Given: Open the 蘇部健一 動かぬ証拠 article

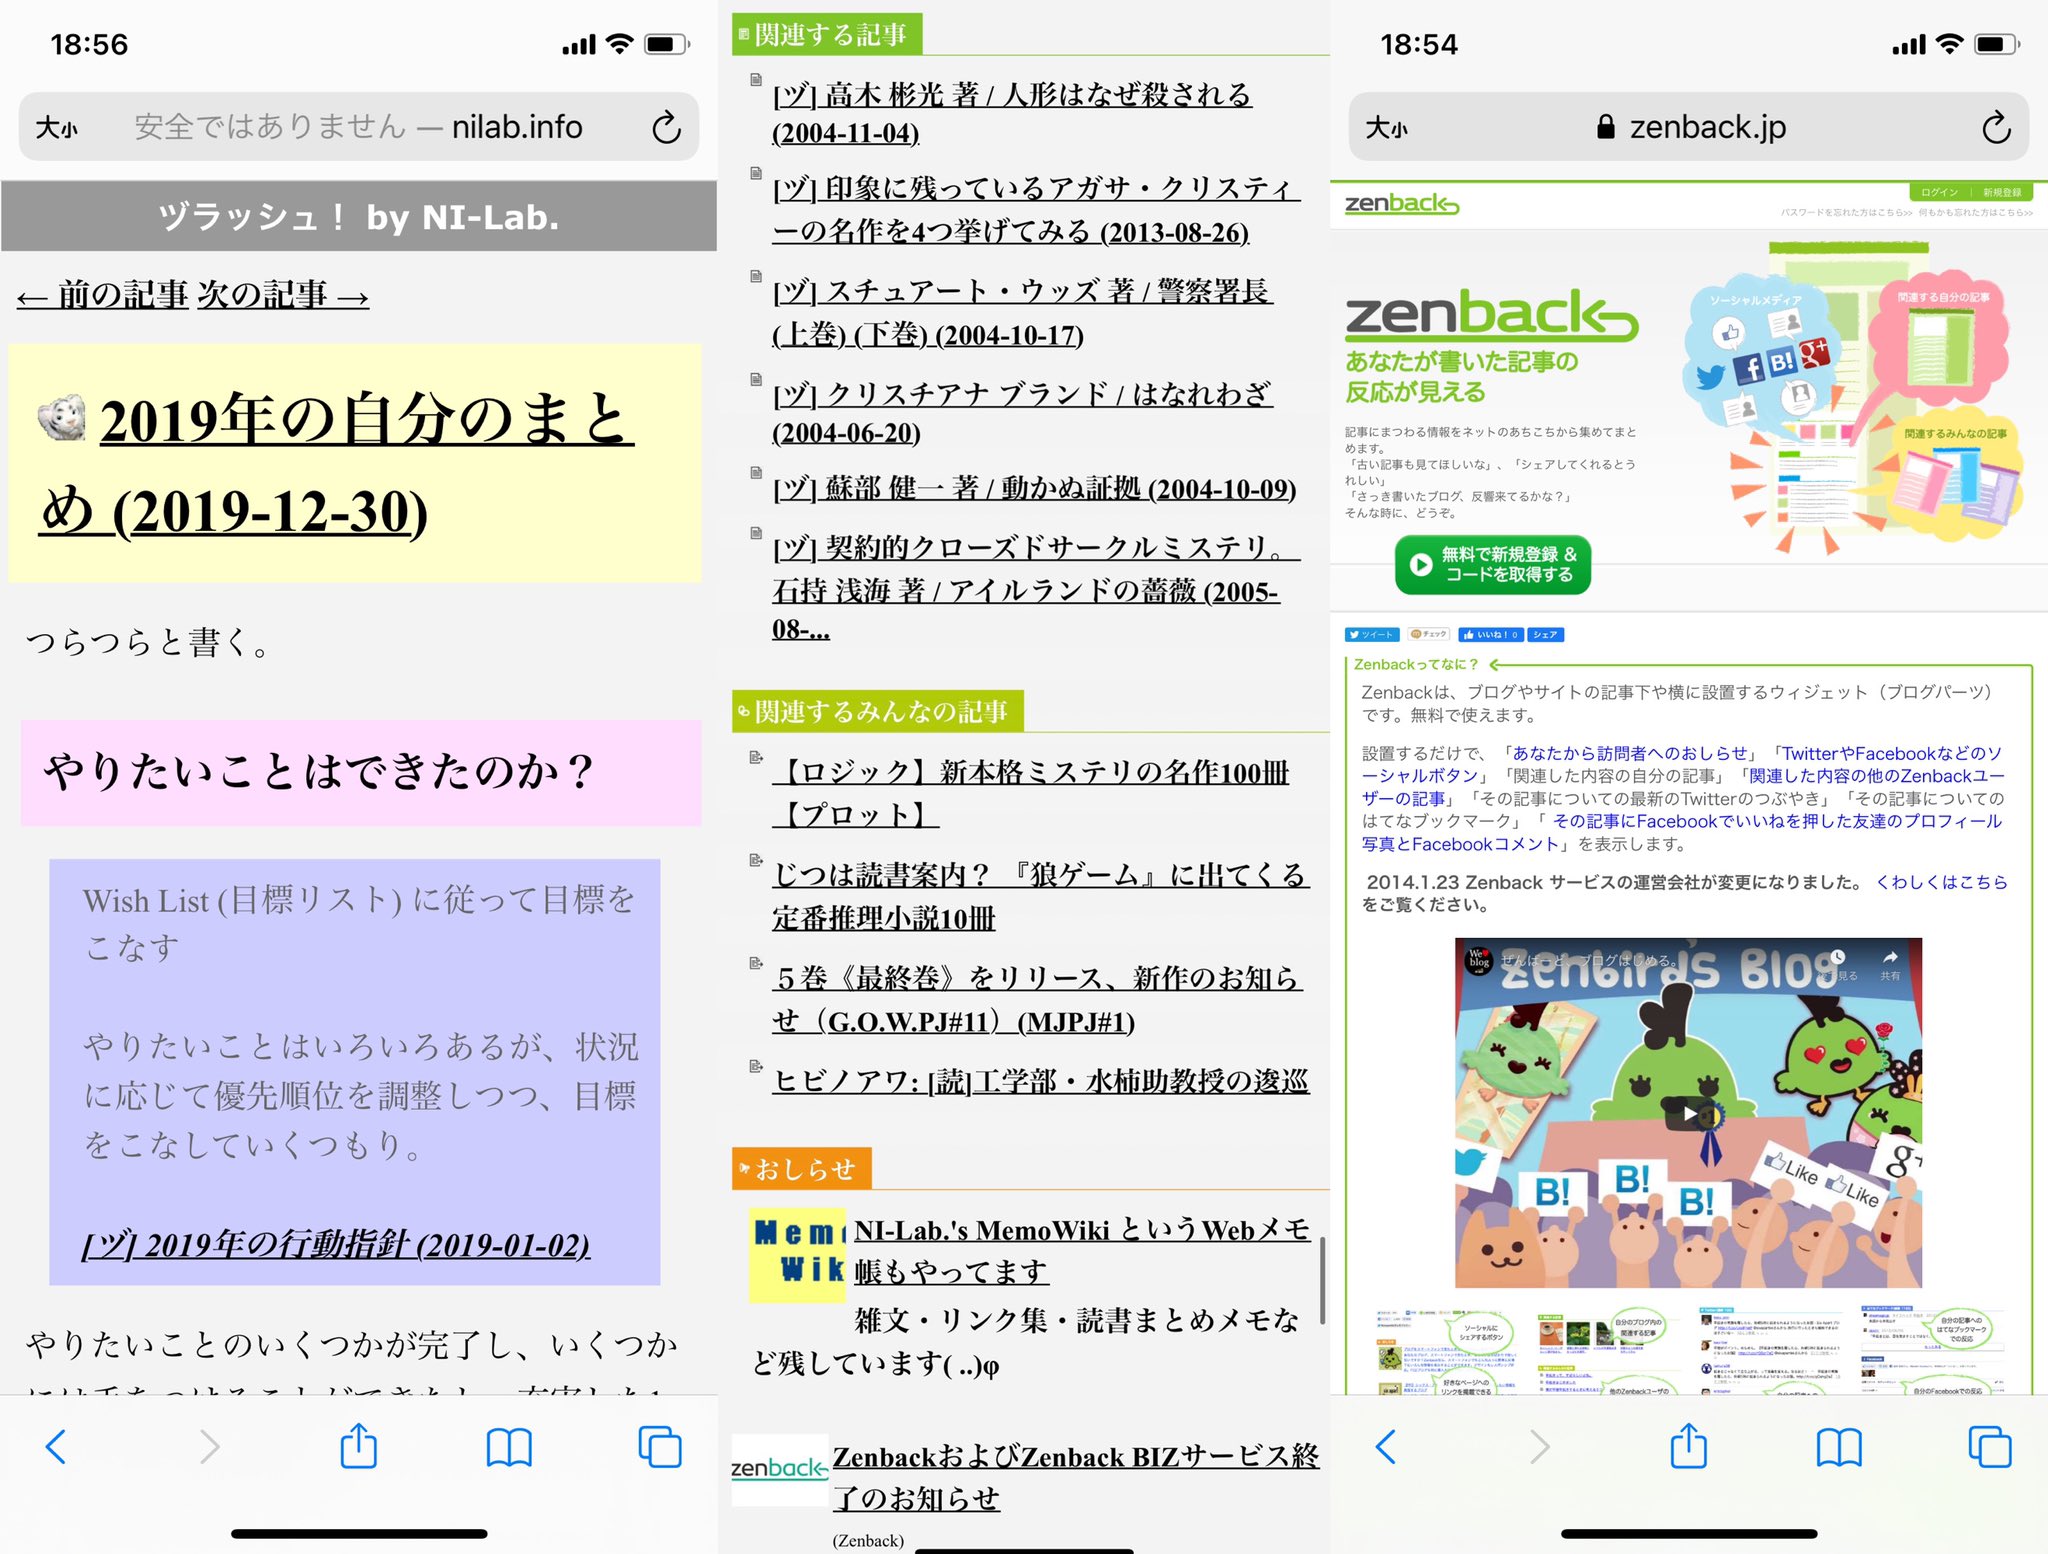Looking at the screenshot, I should coord(1034,488).
